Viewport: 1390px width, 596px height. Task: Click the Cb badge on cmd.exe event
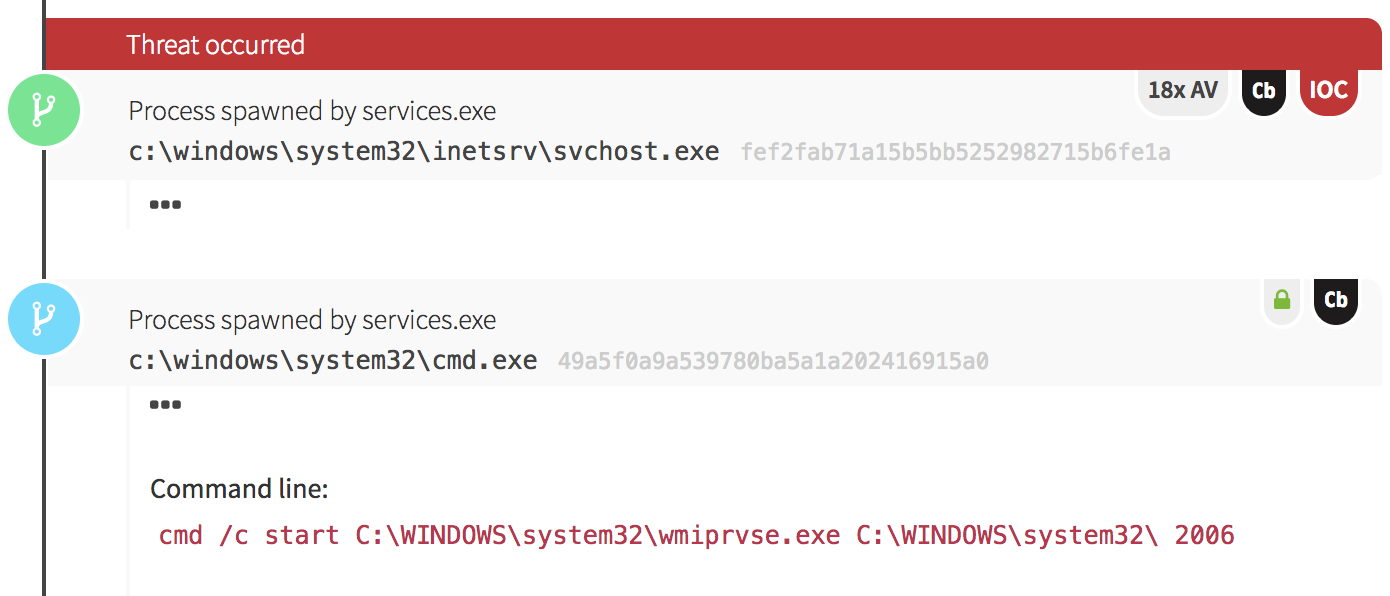coord(1335,299)
